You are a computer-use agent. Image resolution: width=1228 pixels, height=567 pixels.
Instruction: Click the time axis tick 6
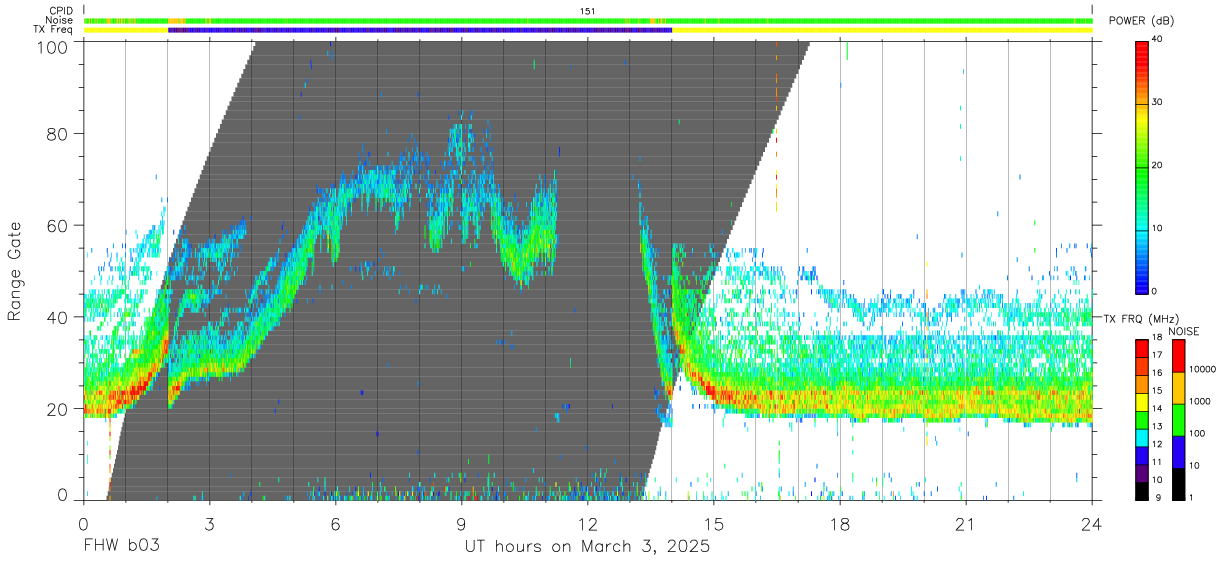pyautogui.click(x=335, y=524)
